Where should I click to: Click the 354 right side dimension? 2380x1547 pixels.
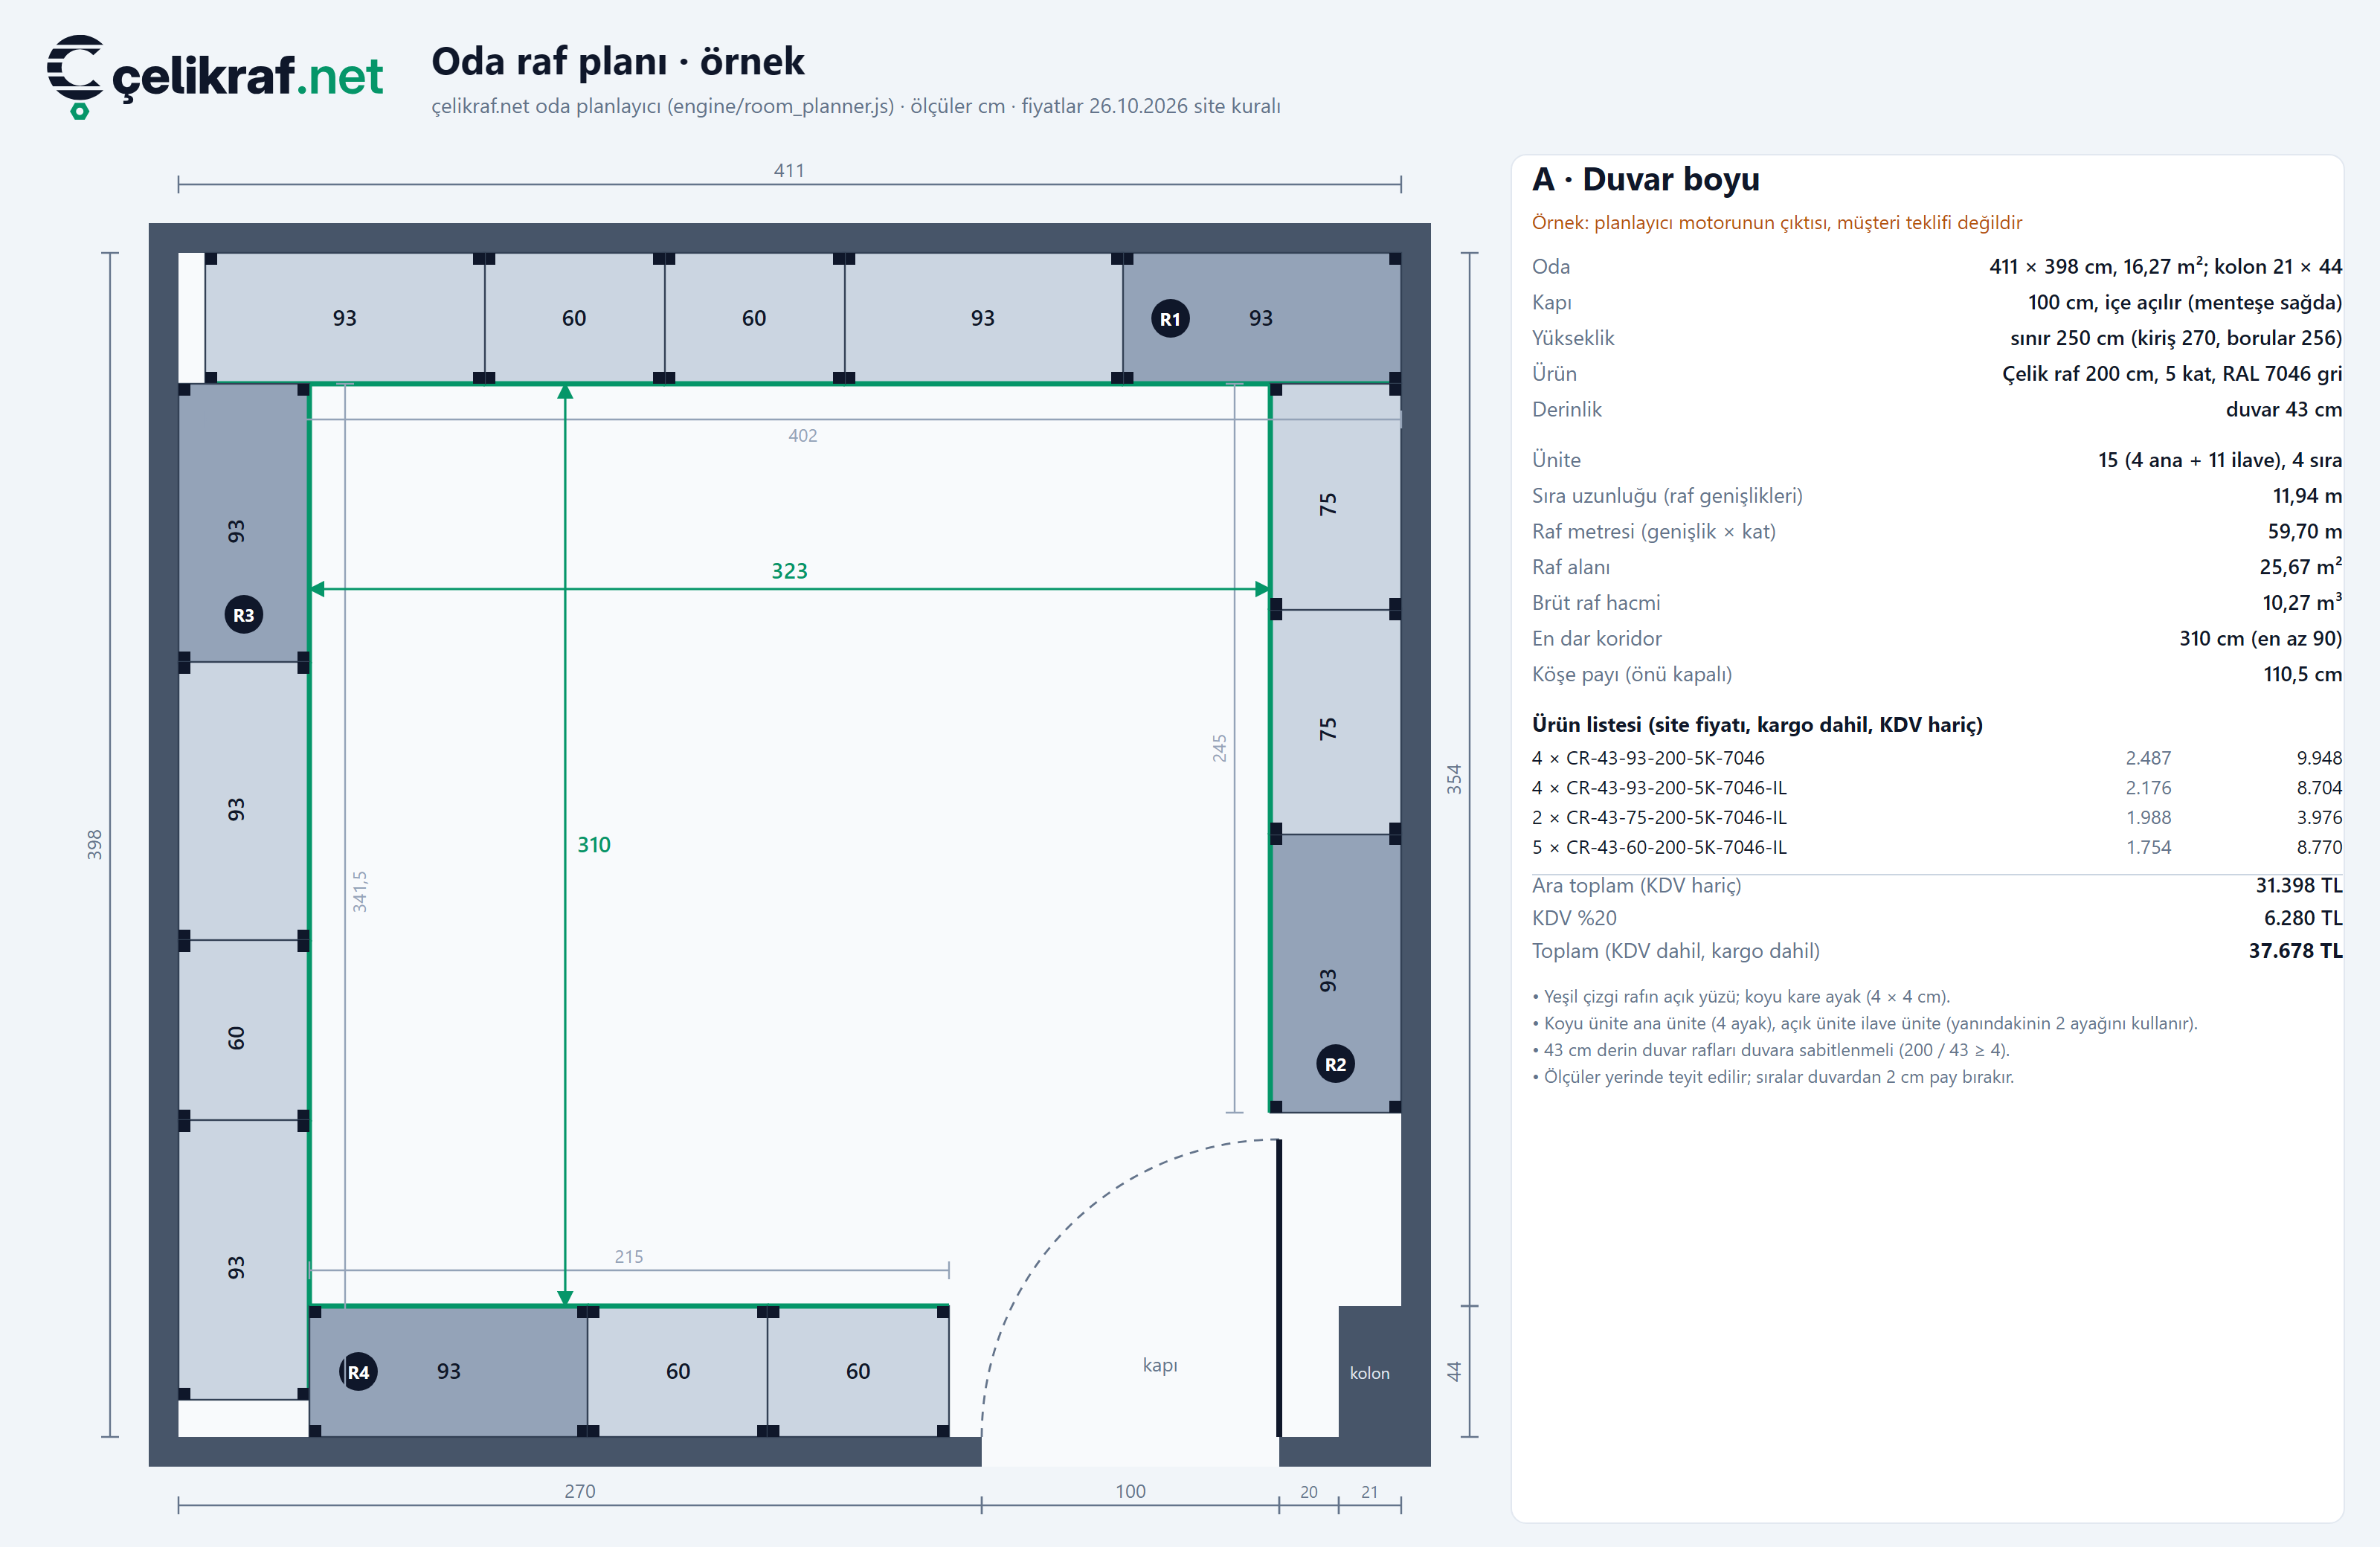click(1454, 779)
